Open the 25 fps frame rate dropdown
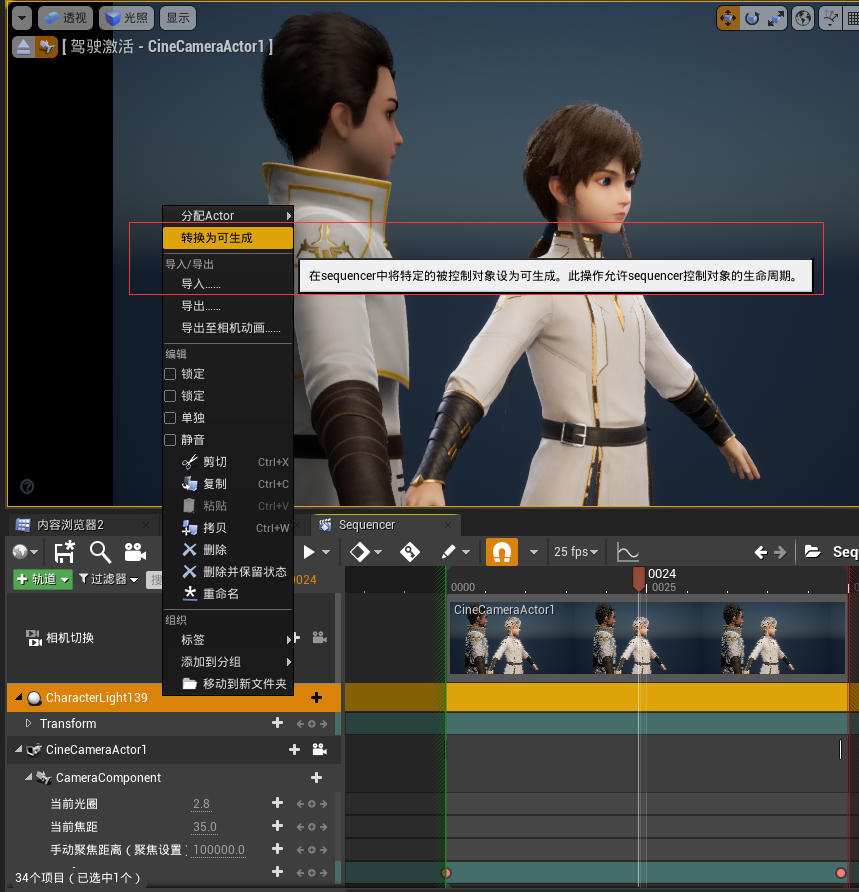859x892 pixels. tap(576, 552)
